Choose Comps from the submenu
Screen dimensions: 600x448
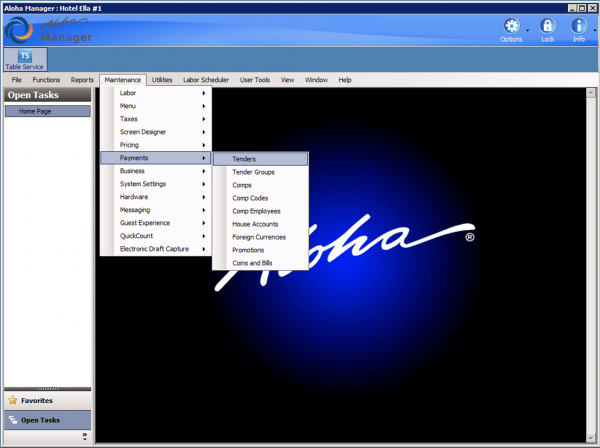tap(260, 185)
